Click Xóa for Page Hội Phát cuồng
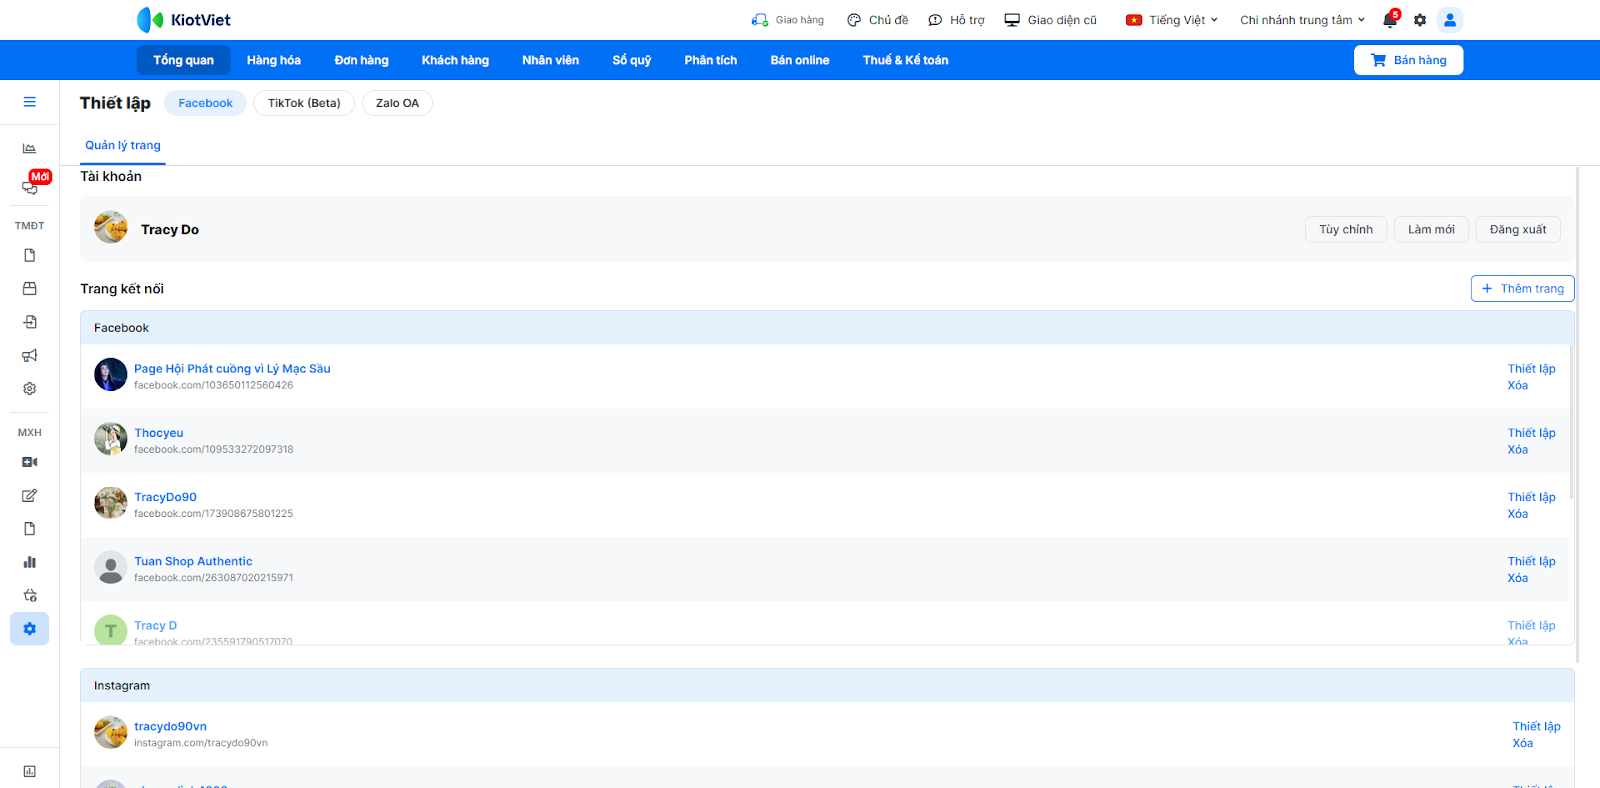Image resolution: width=1600 pixels, height=788 pixels. [x=1518, y=386]
